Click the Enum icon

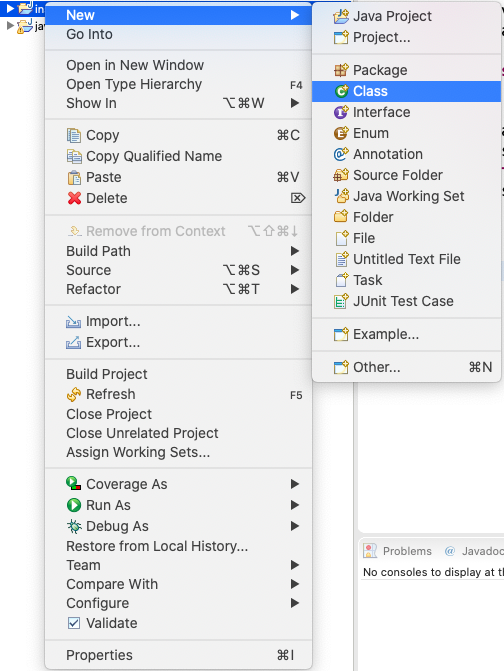(x=341, y=133)
